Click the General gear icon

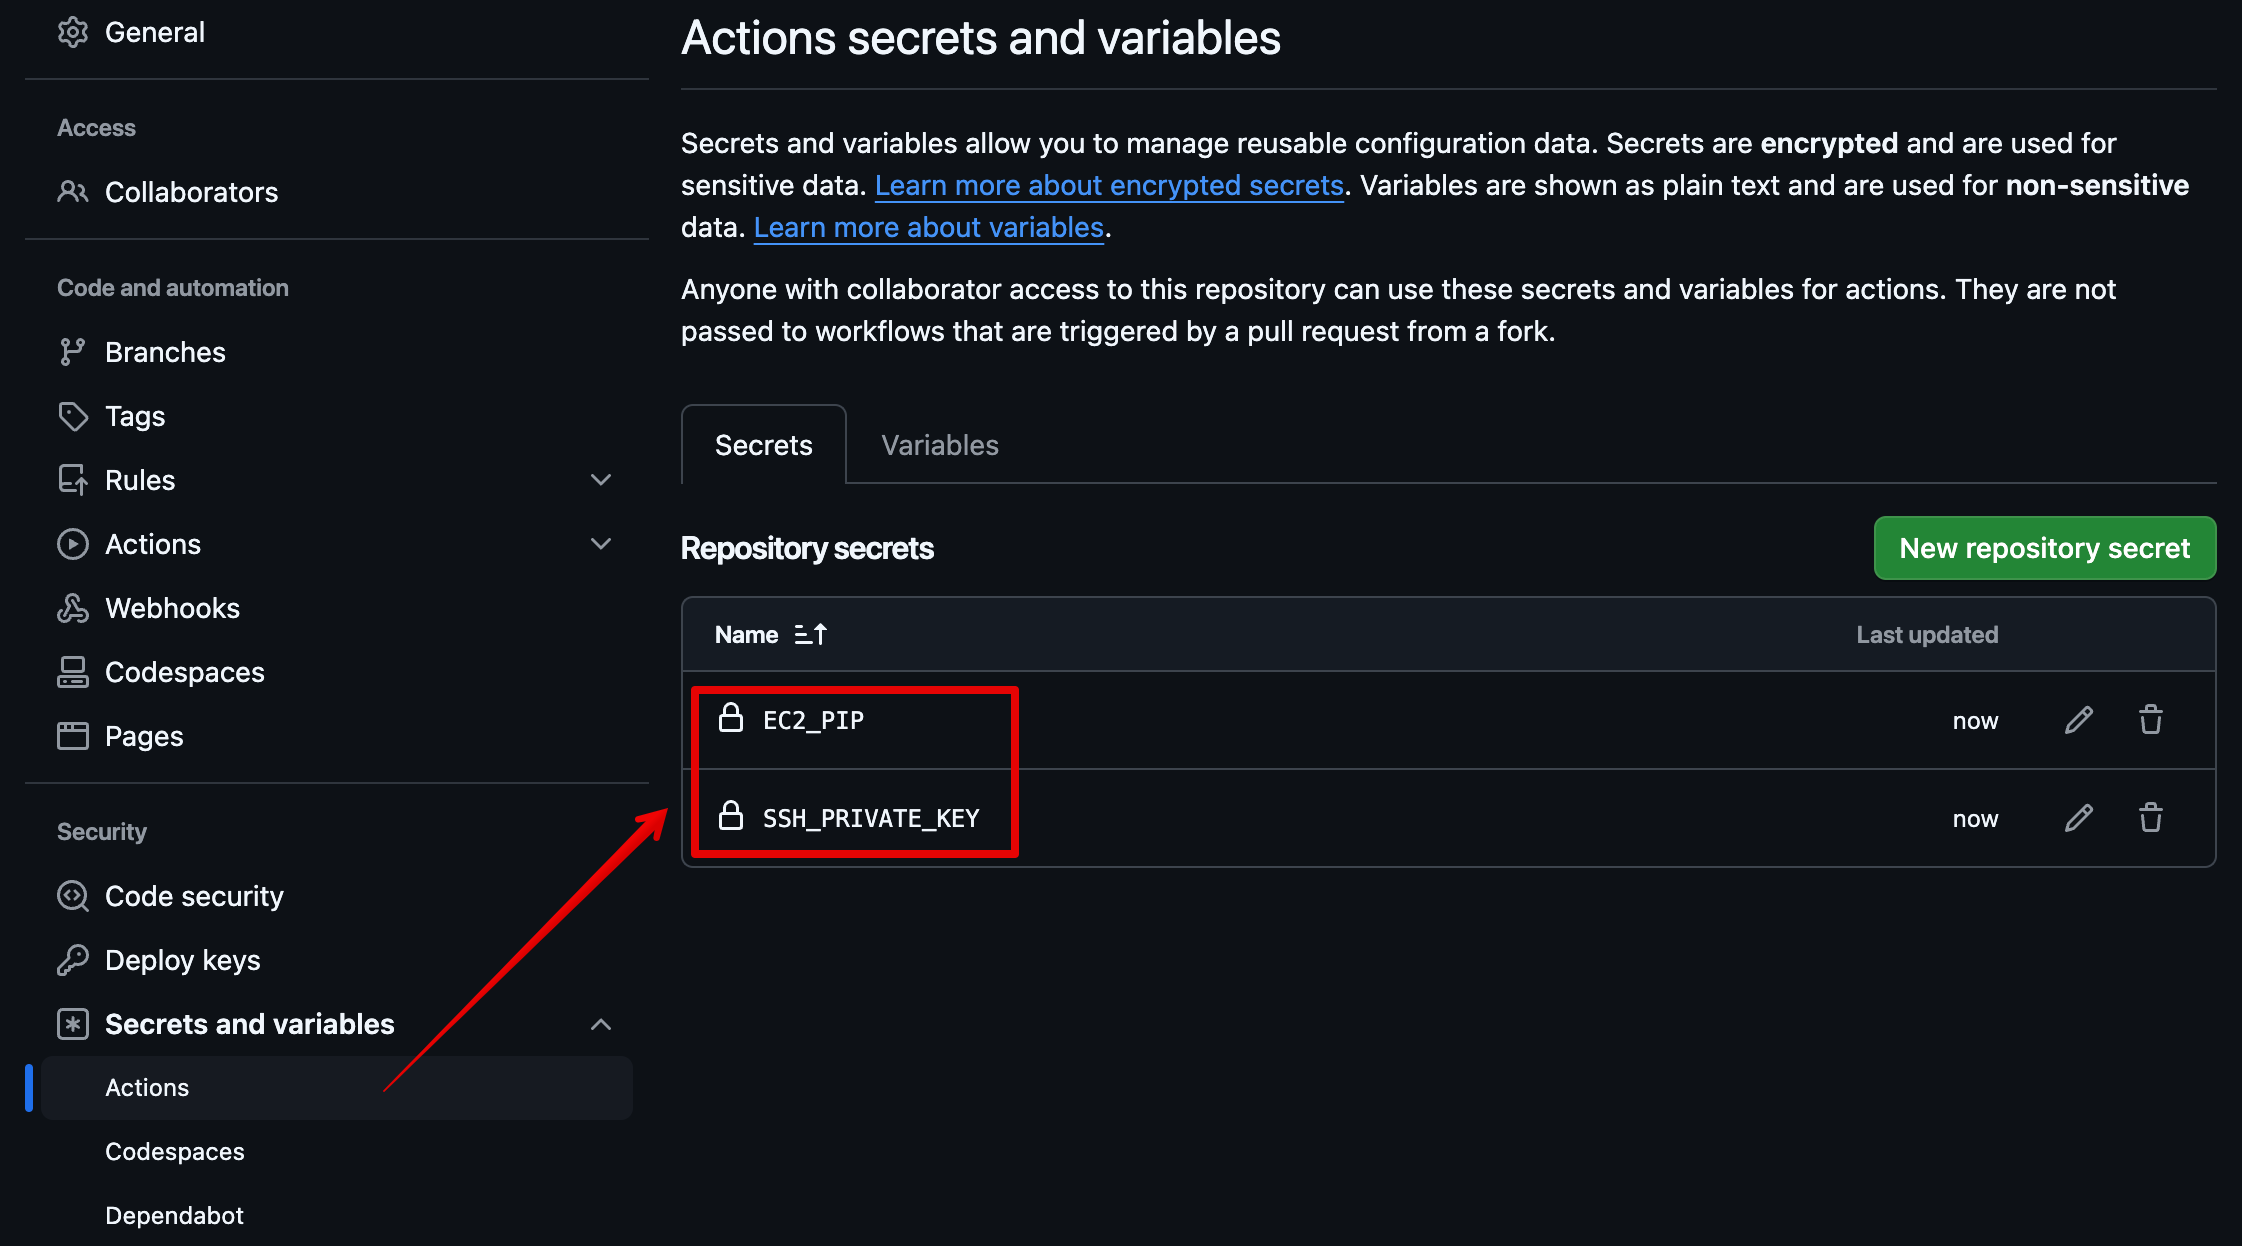tap(73, 32)
